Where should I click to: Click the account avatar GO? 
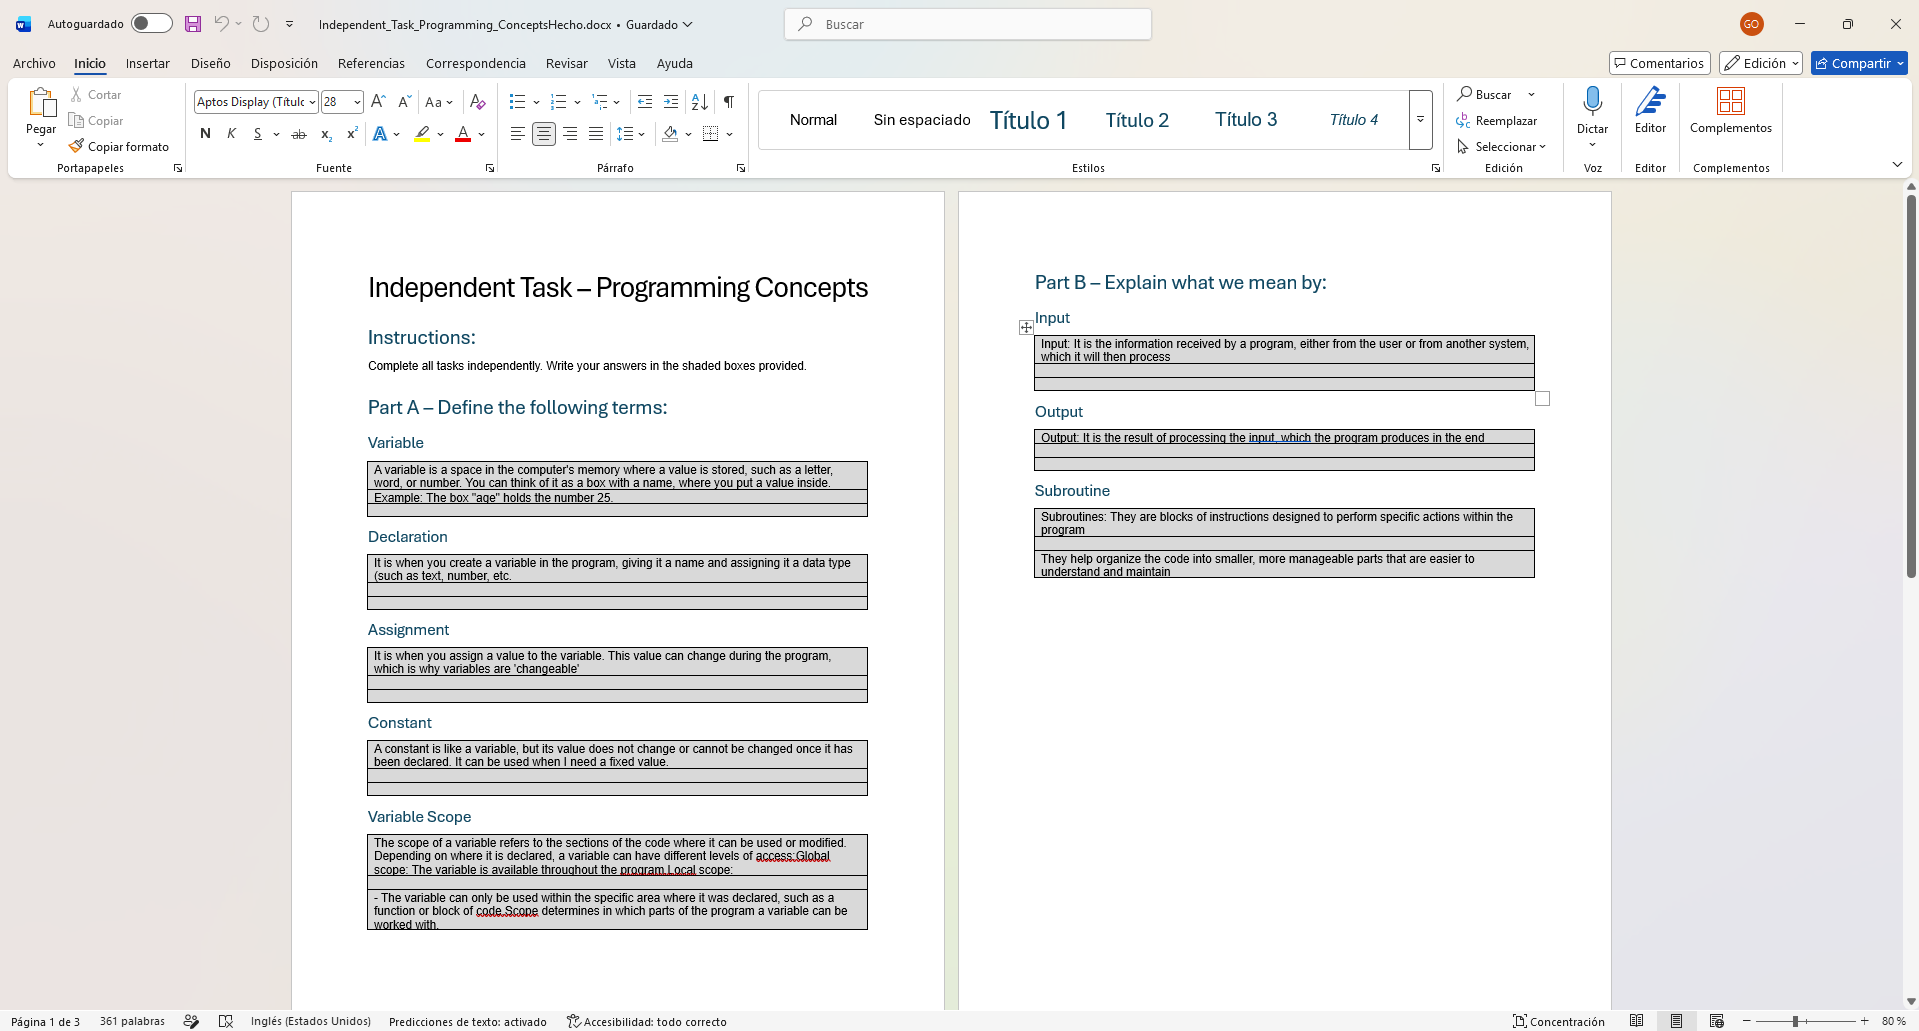tap(1751, 24)
